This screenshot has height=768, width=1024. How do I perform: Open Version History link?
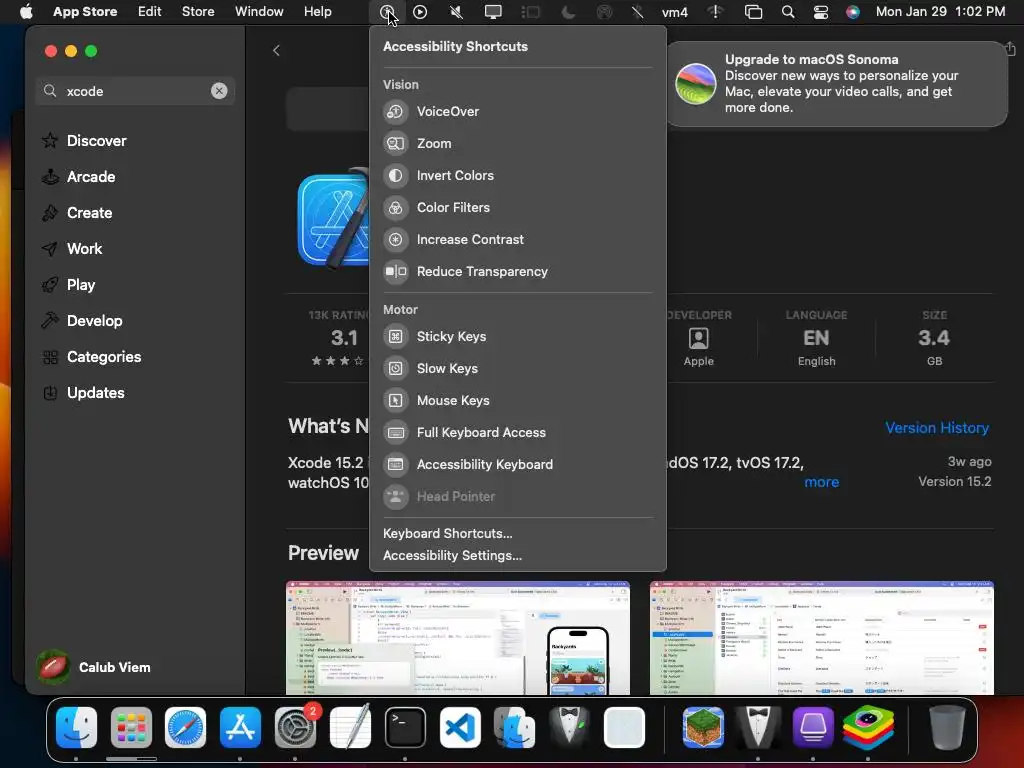point(936,428)
